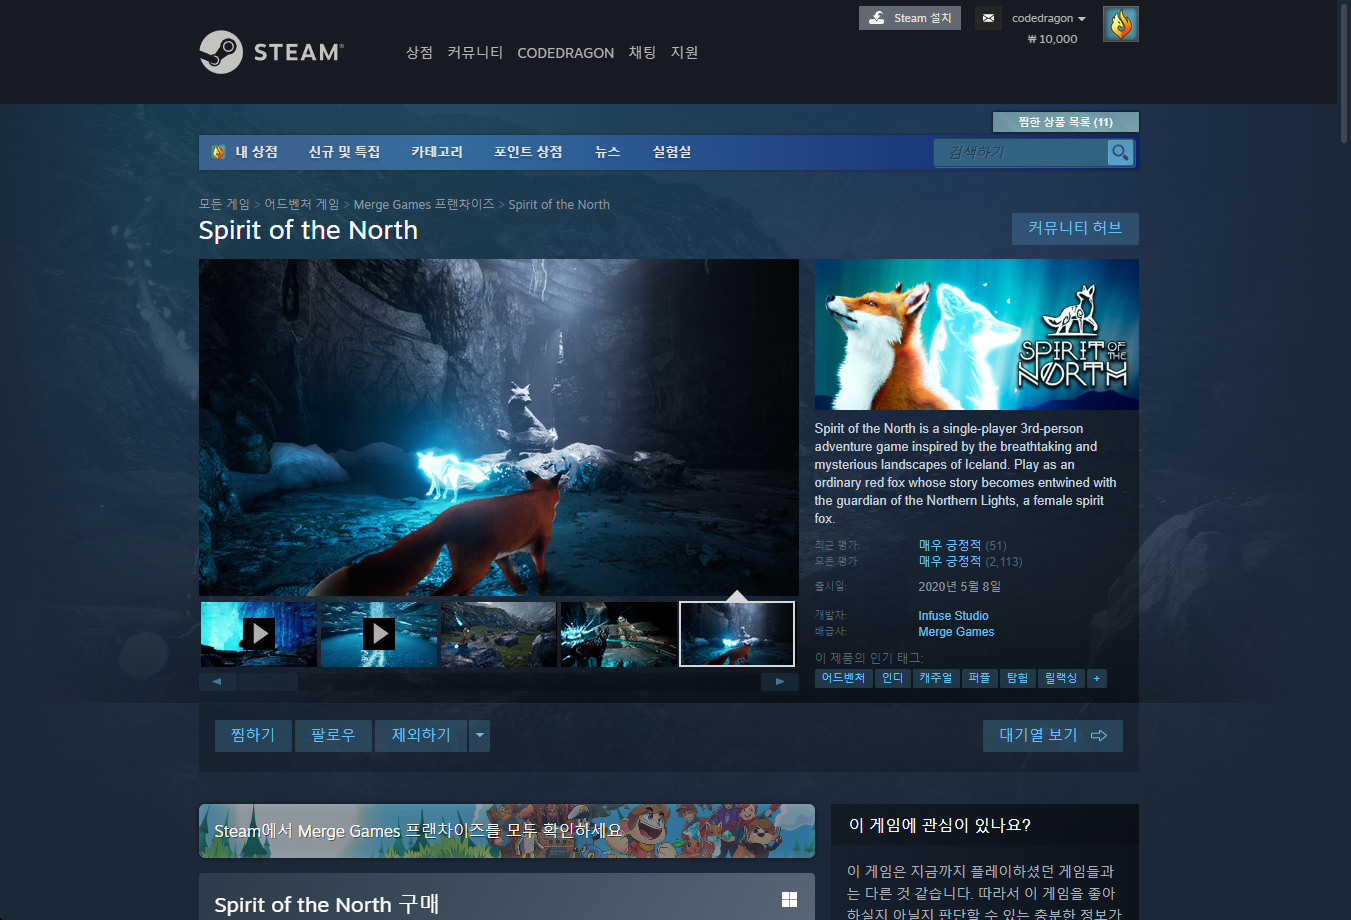Open the 뉴스 tab
The image size is (1351, 920).
(x=607, y=152)
